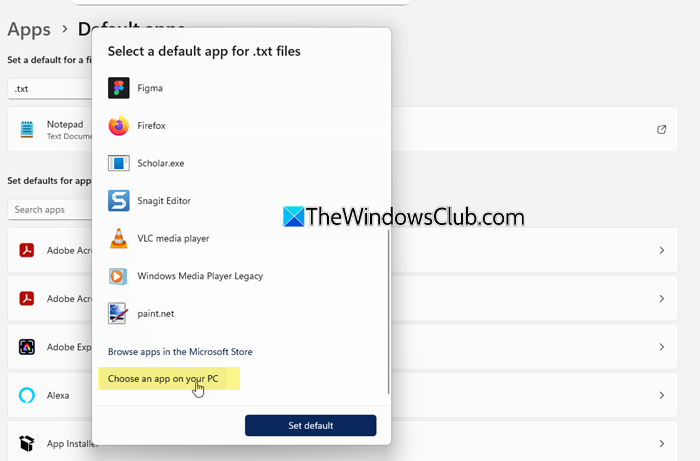The image size is (700, 461).
Task: Select Windows Media Player Legacy label
Action: [x=200, y=276]
